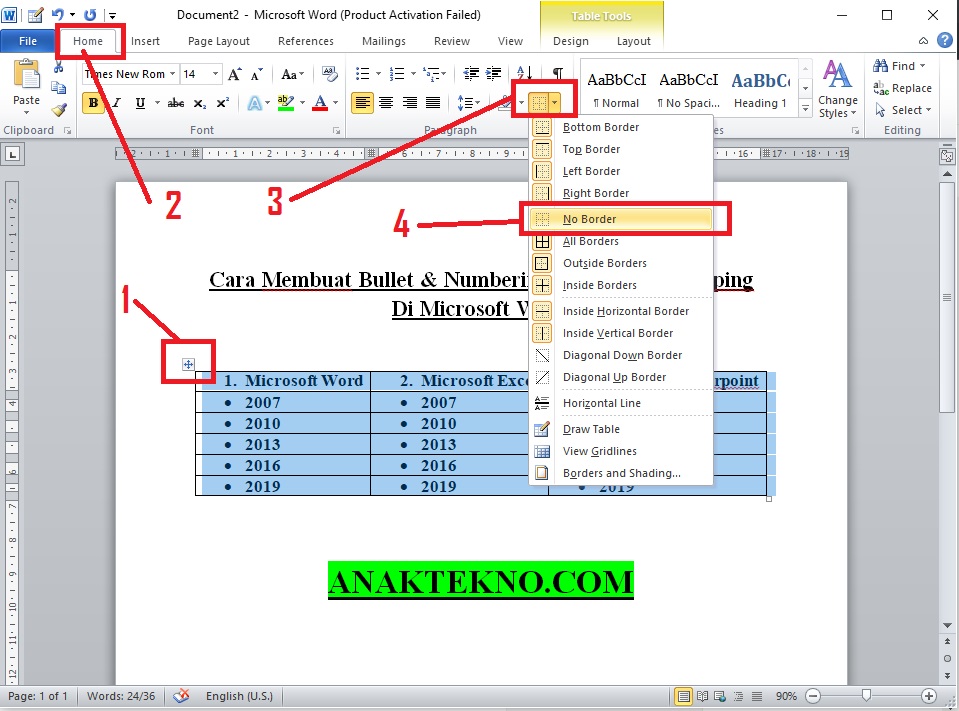This screenshot has height=711, width=959.
Task: Adjust the zoom slider handle
Action: [866, 696]
